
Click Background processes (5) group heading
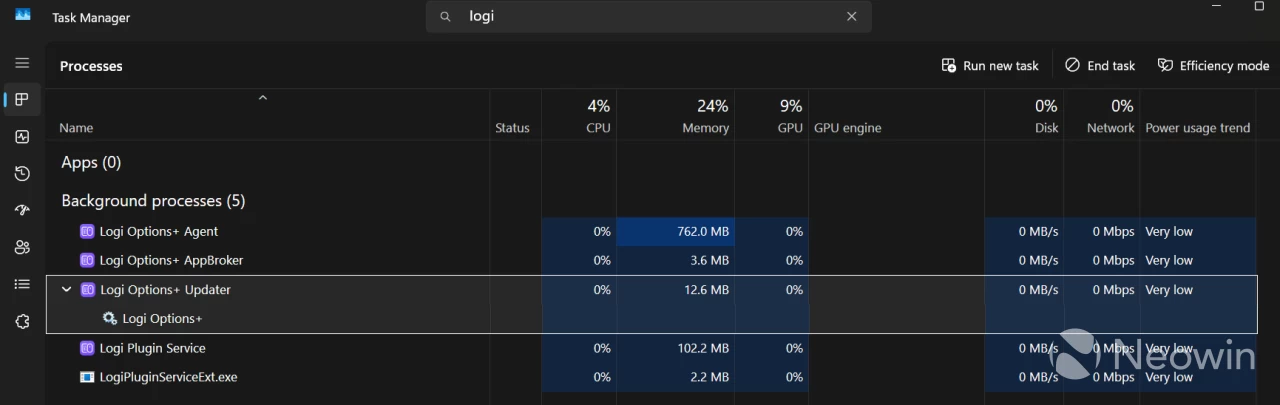click(153, 201)
